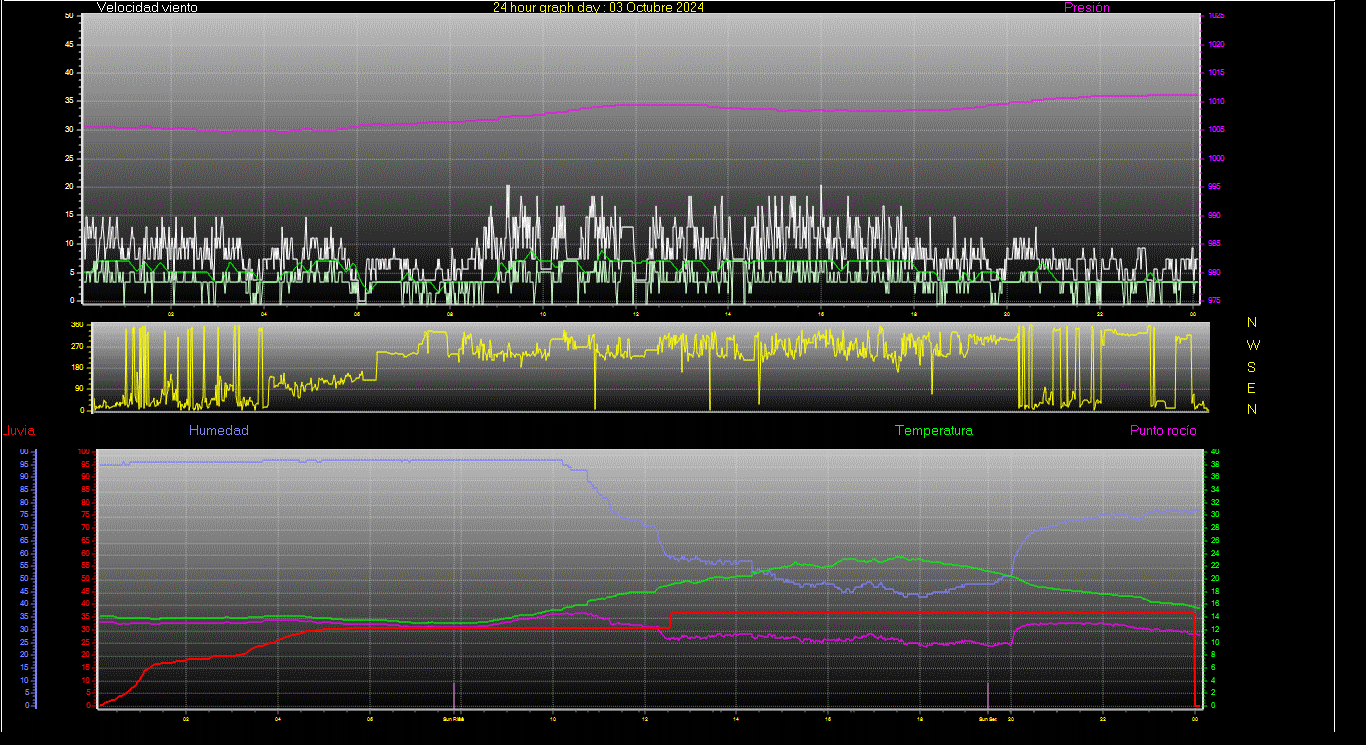Click hour 14 on the humidity chart time axis
1366x745 pixels.
pos(736,718)
